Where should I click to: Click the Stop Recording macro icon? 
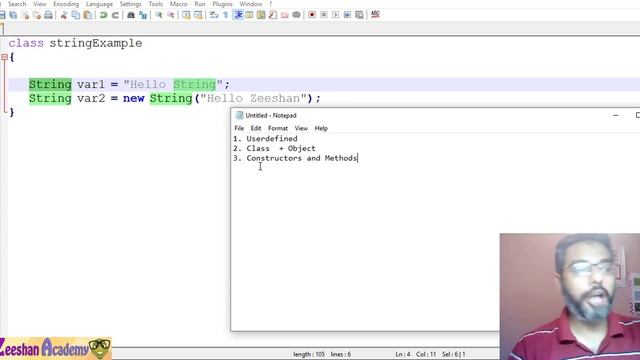click(324, 15)
